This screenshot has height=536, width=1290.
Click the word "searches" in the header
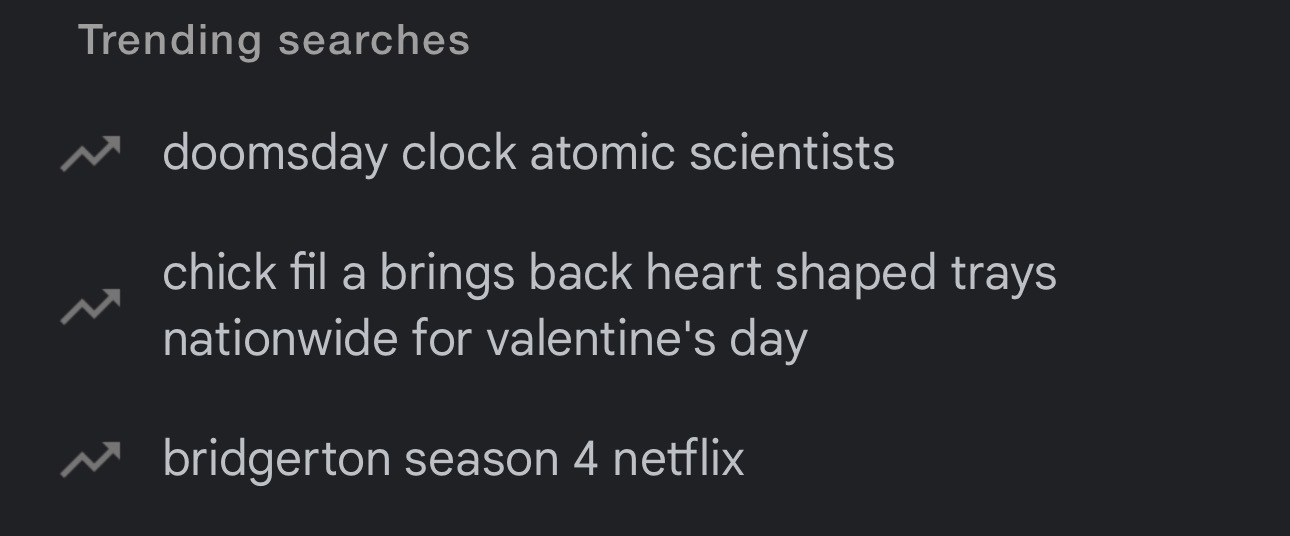click(374, 41)
